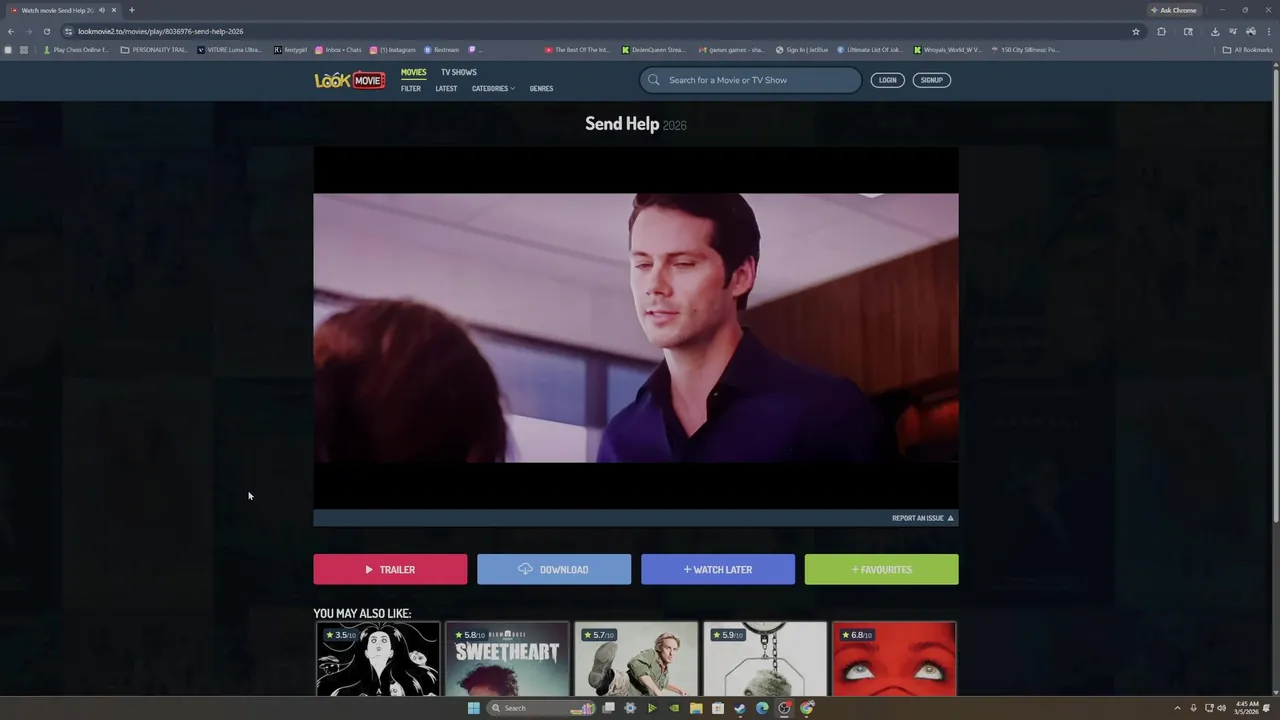1280x720 pixels.
Task: Open Ultimate List Of Job... bookmark
Action: [869, 49]
